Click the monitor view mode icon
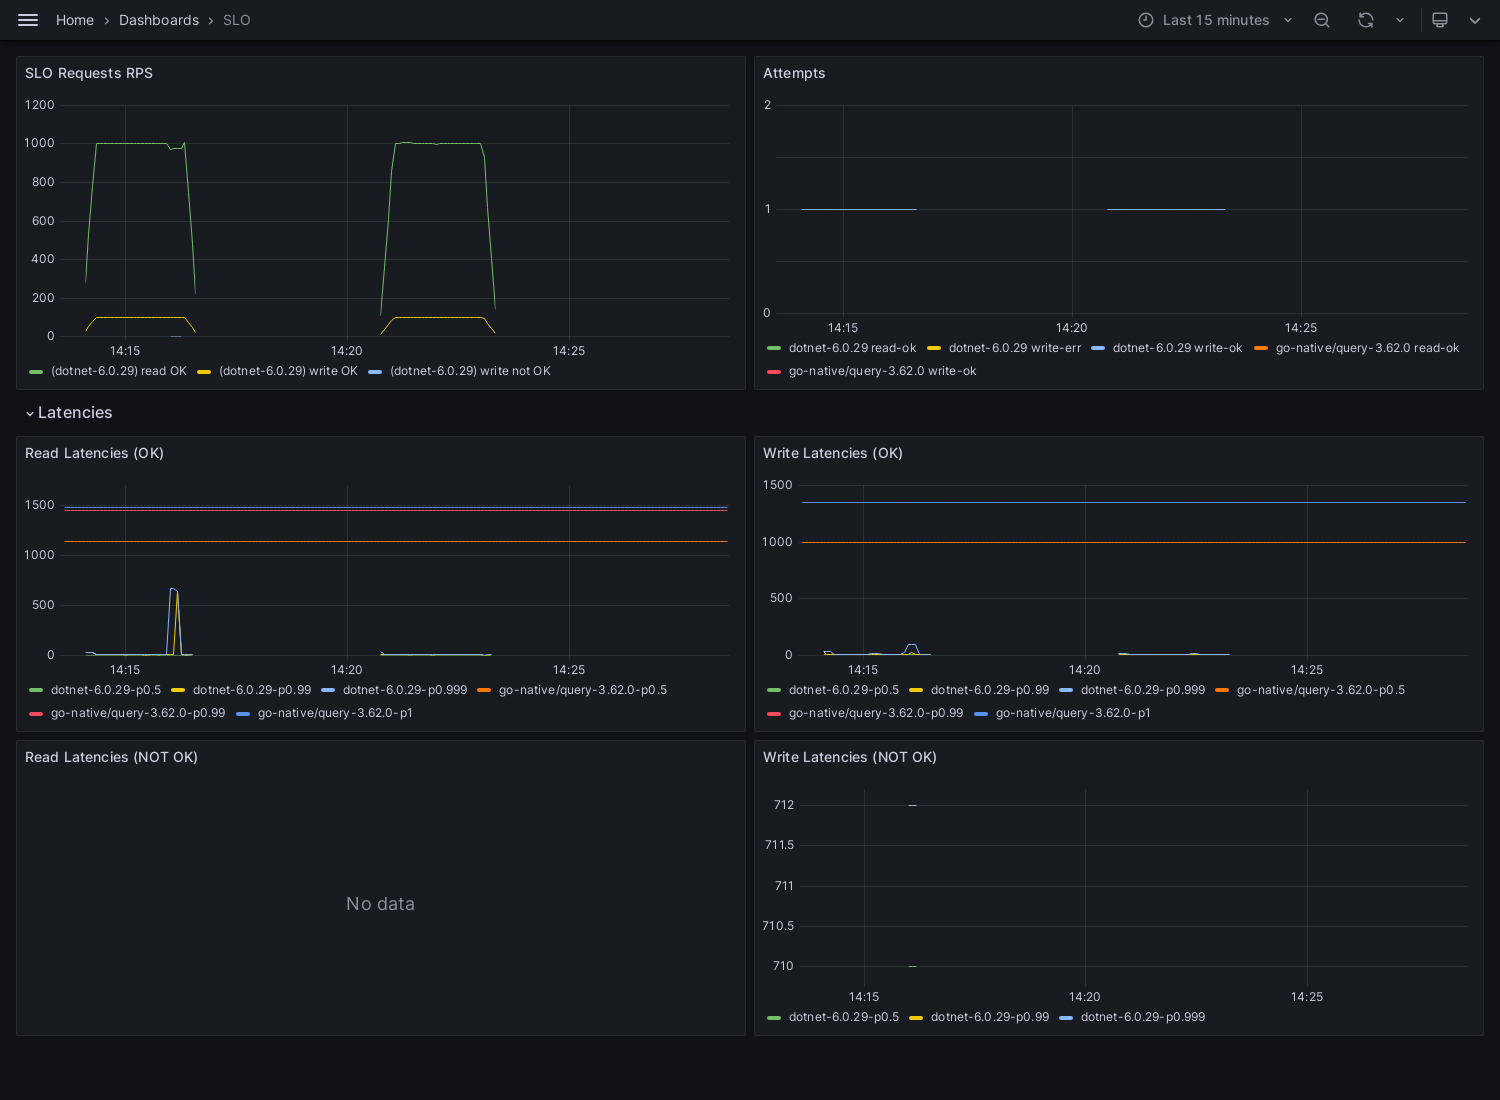 (1440, 20)
